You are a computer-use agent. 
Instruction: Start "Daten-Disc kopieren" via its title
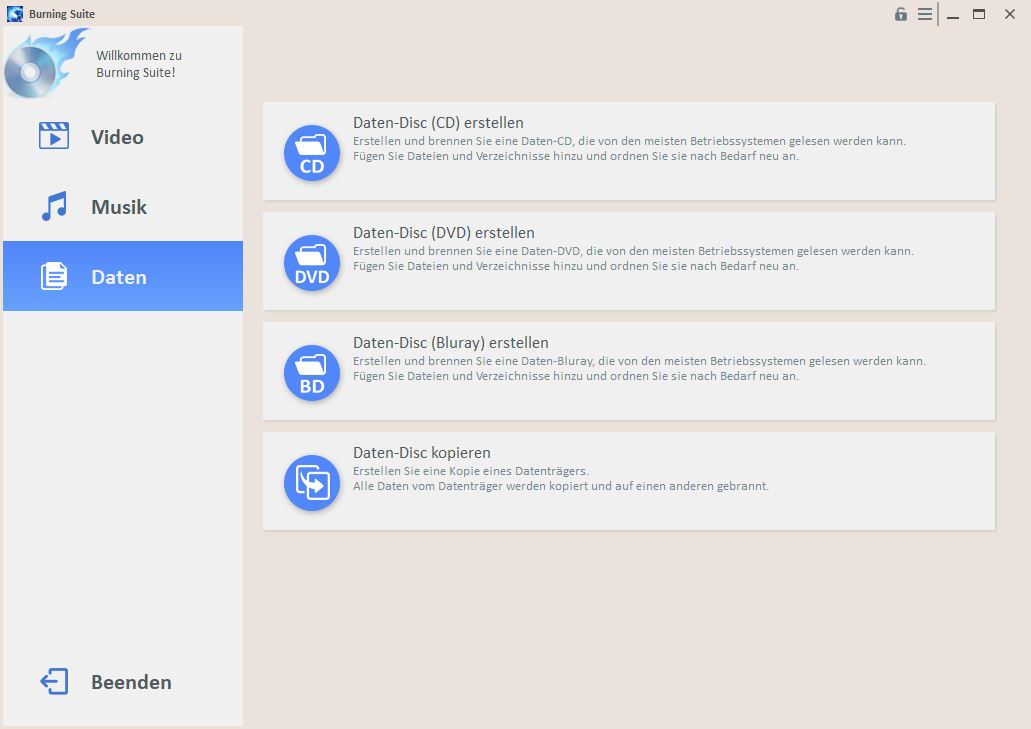tap(421, 453)
